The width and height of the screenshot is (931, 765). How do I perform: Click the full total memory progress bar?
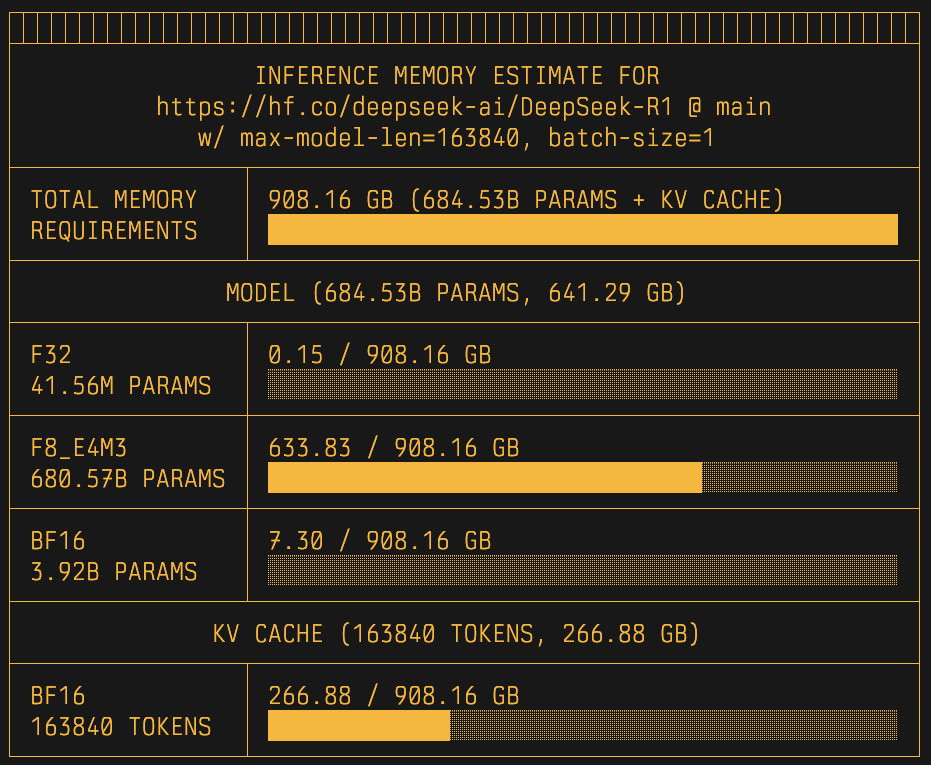[x=582, y=230]
